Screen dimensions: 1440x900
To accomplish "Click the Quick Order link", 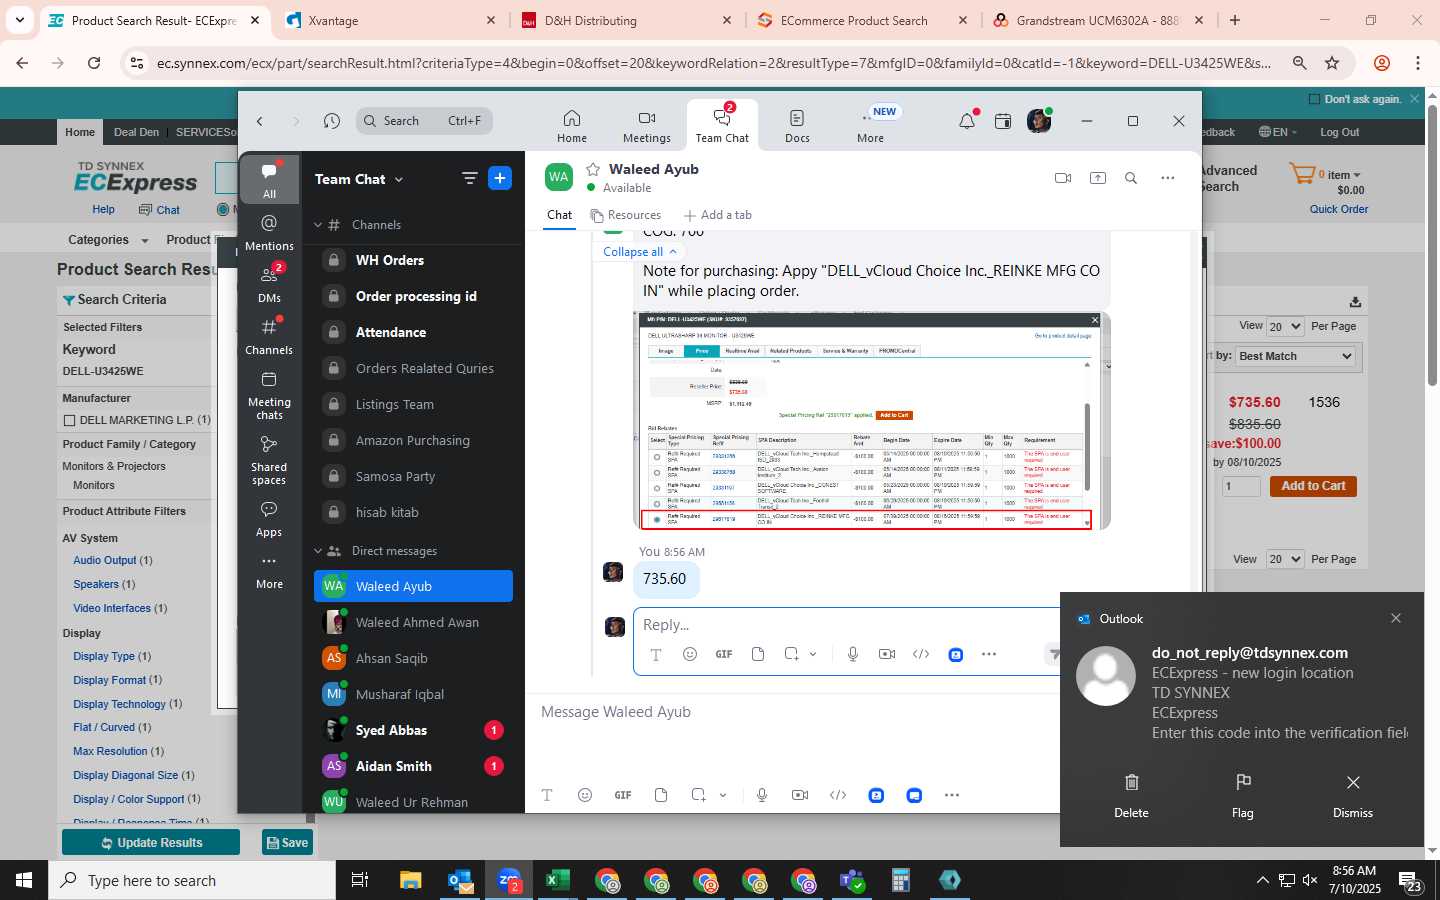I will tap(1339, 209).
